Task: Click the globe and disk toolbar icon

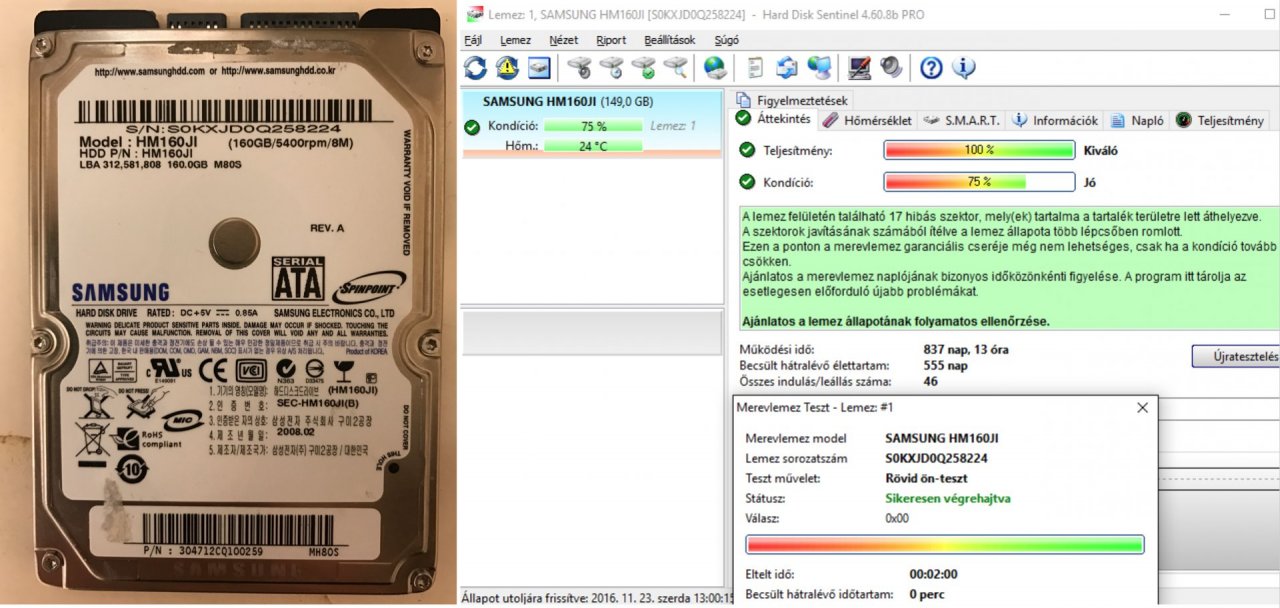Action: (715, 68)
